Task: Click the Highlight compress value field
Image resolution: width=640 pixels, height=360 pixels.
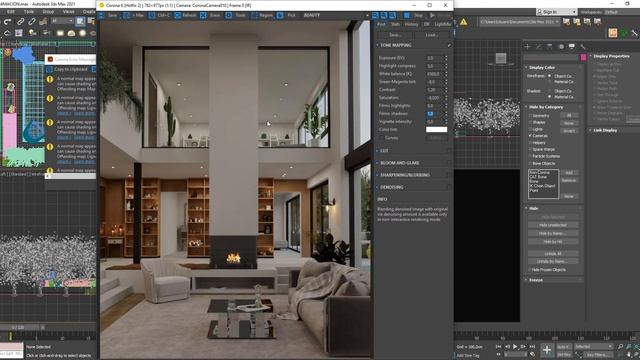Action: [x=434, y=66]
